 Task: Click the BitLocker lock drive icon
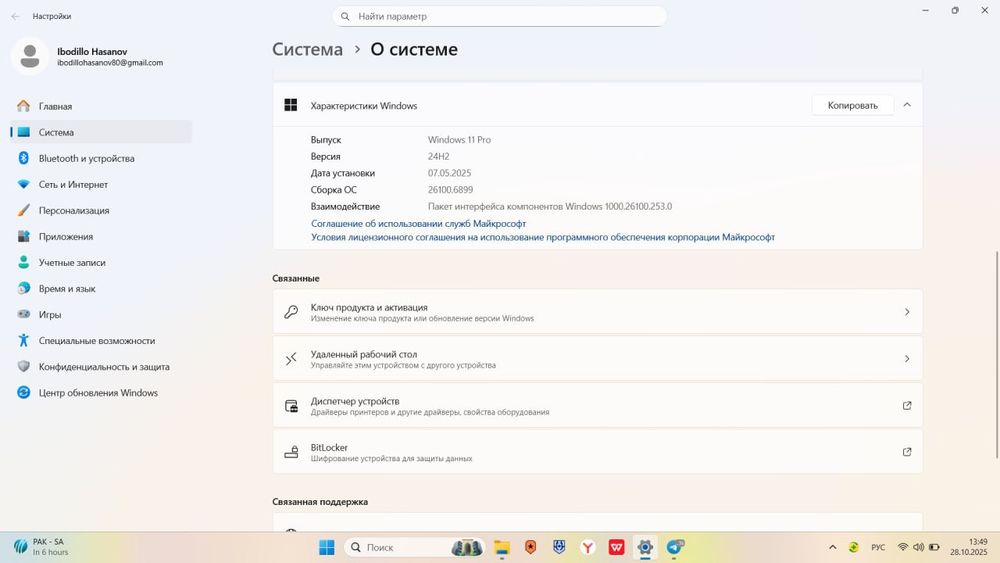pos(291,452)
